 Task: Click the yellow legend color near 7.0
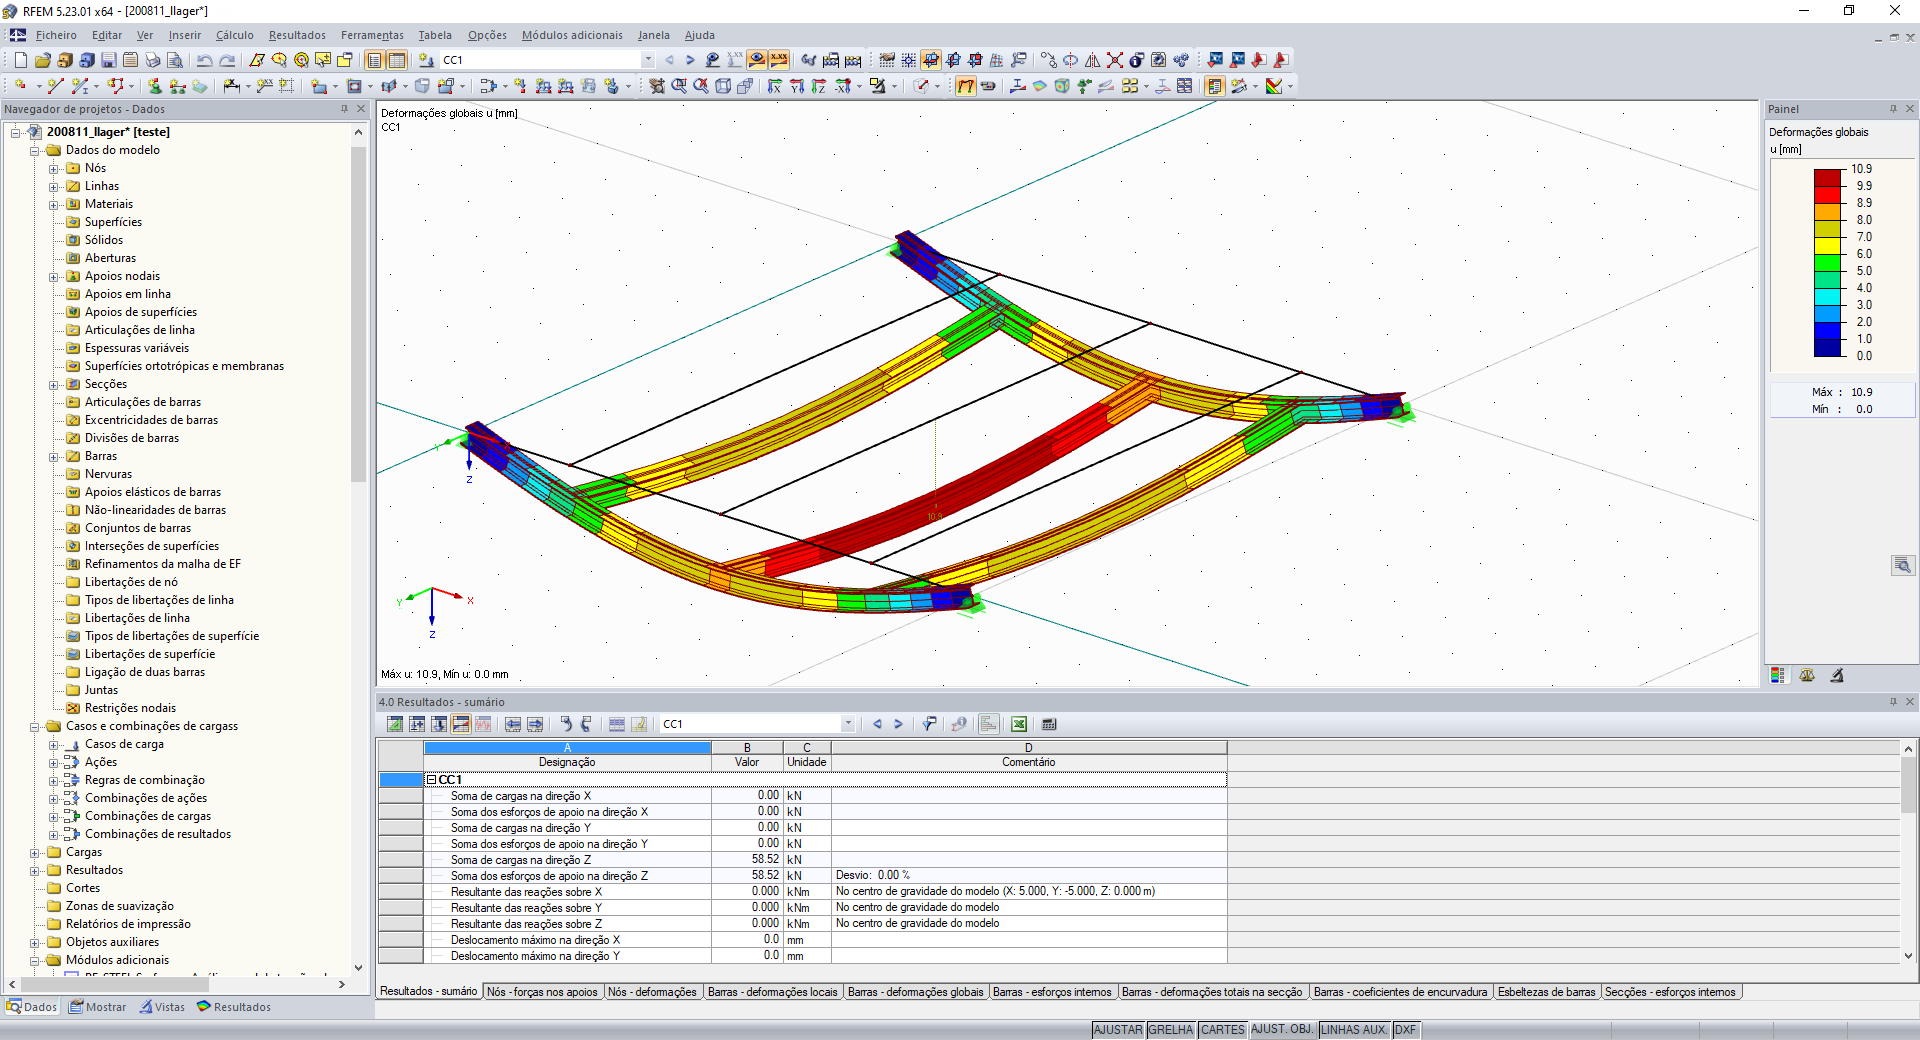[x=1829, y=247]
